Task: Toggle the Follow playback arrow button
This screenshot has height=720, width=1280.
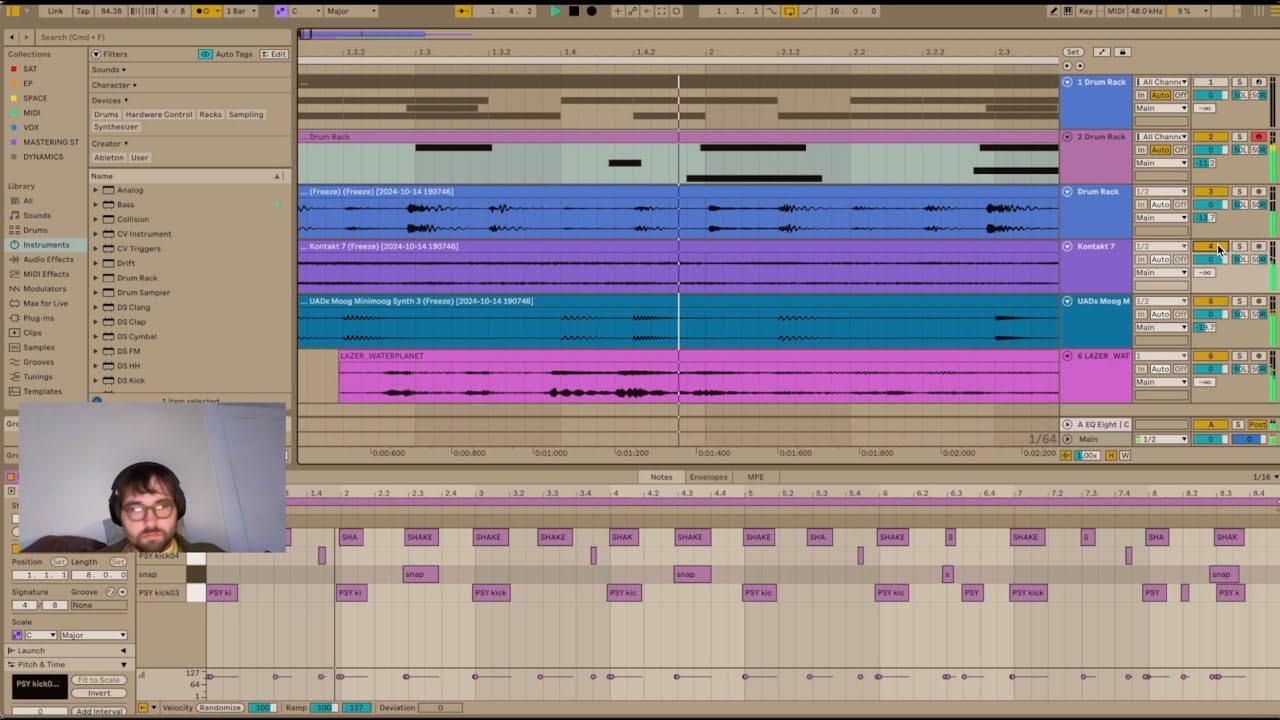Action: tap(463, 11)
